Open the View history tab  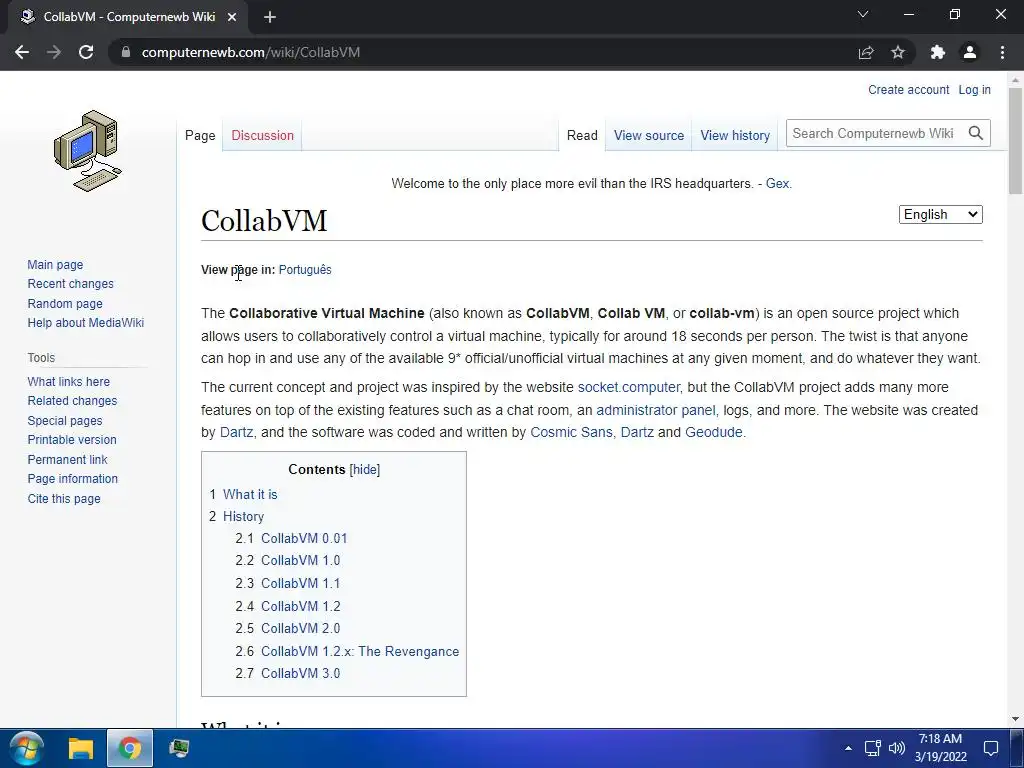(735, 135)
